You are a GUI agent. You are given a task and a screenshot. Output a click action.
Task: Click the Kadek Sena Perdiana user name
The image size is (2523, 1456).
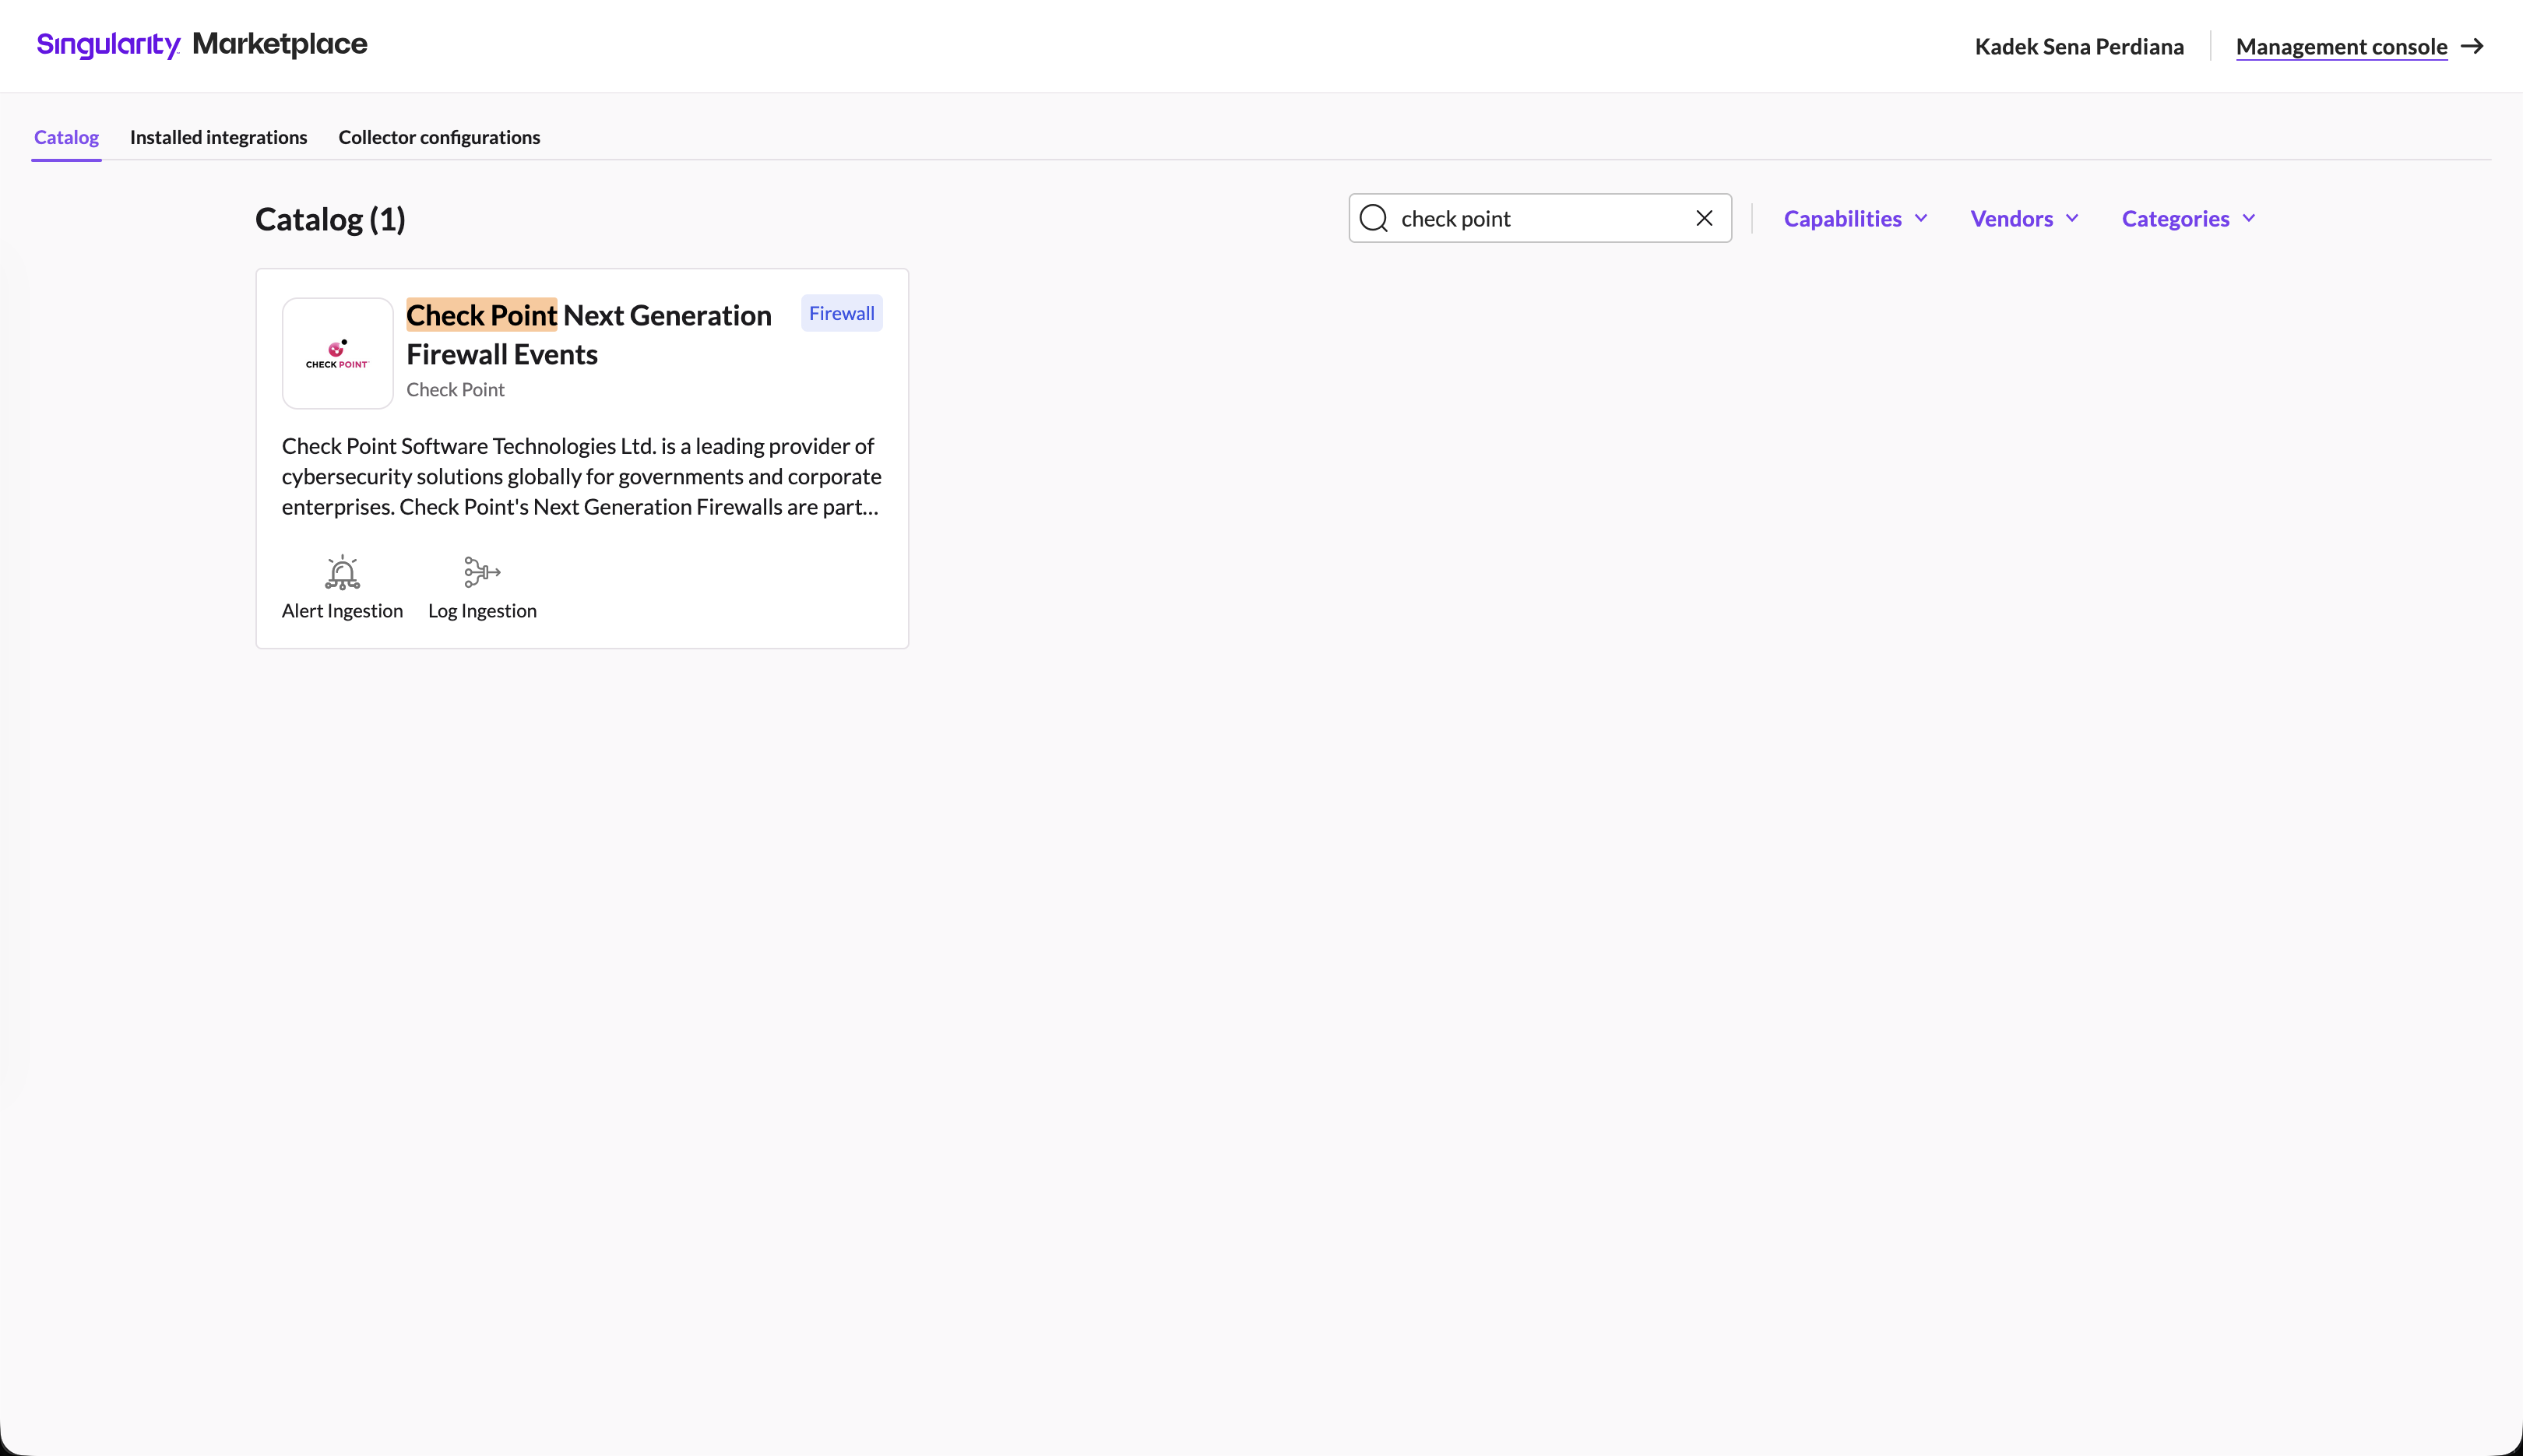[x=2079, y=47]
